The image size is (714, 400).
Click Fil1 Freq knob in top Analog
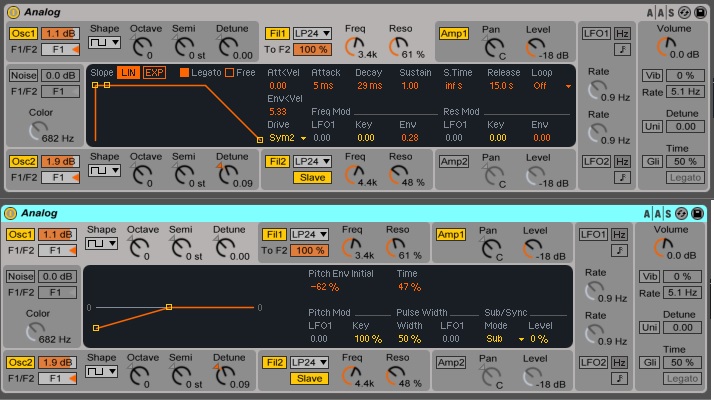tap(355, 46)
